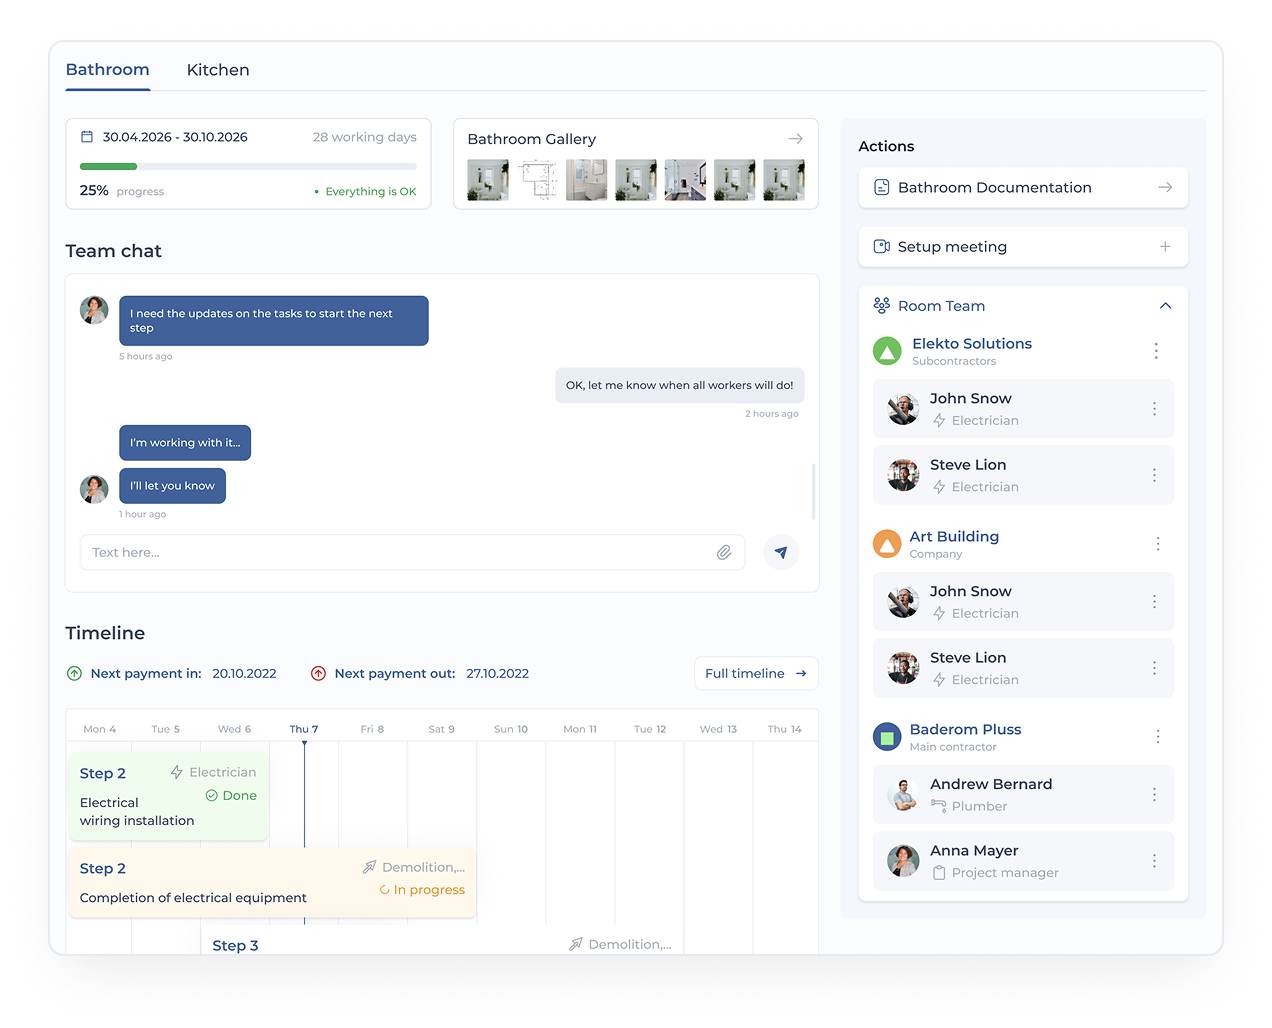
Task: Open options for Anna Mayer
Action: [1154, 861]
